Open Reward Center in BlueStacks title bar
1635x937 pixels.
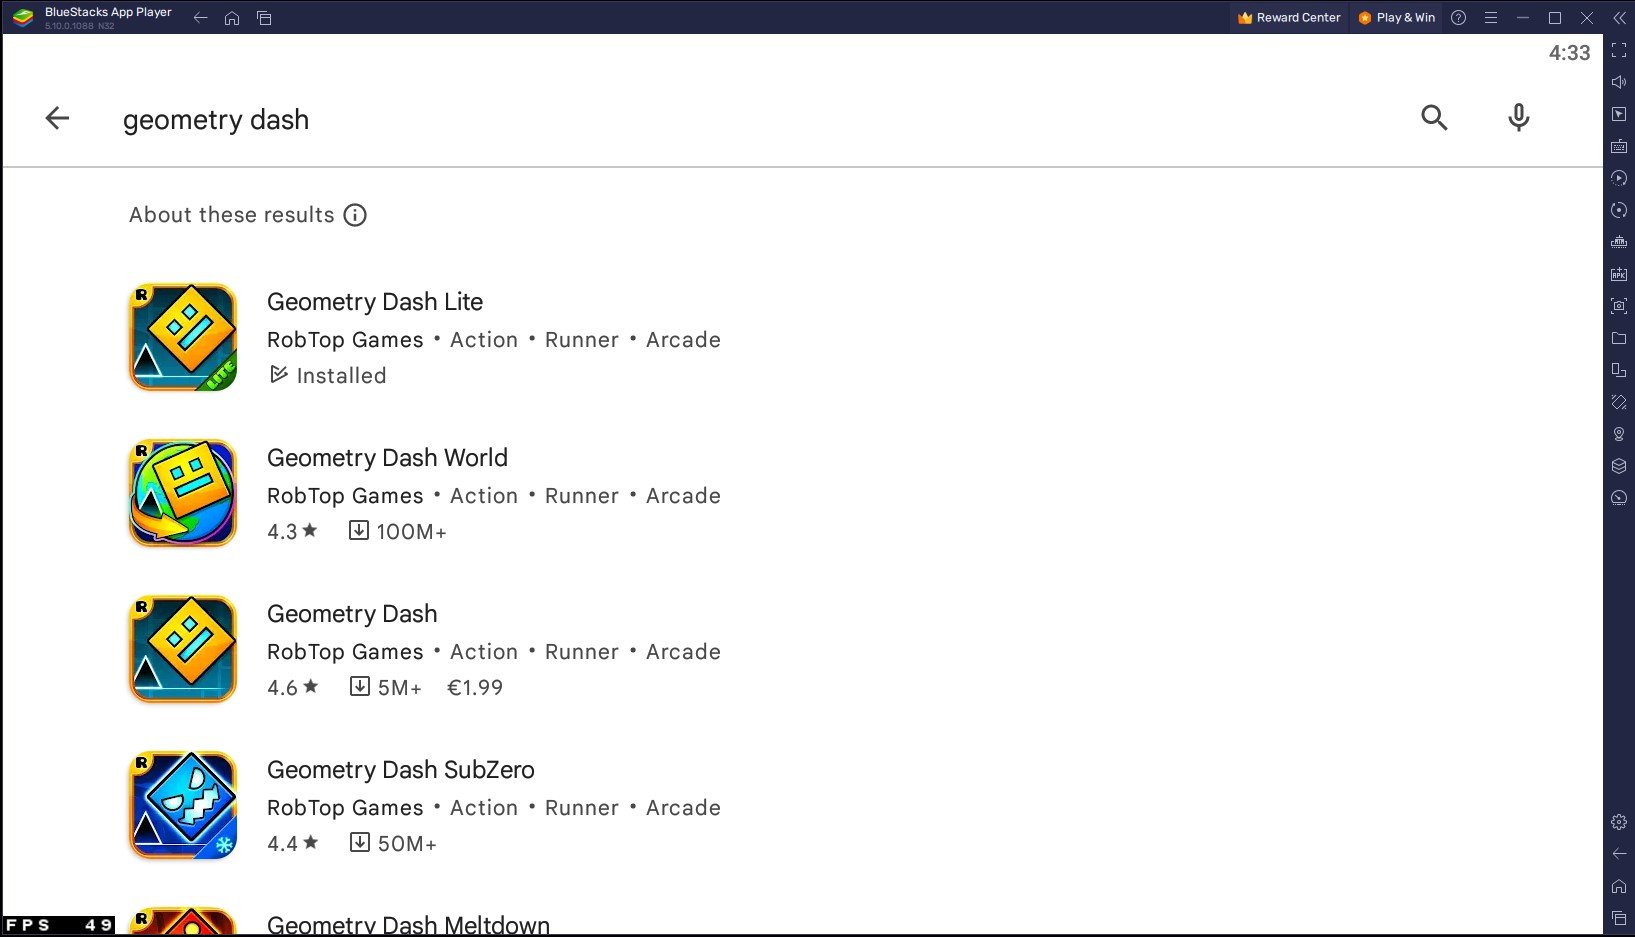click(1289, 18)
